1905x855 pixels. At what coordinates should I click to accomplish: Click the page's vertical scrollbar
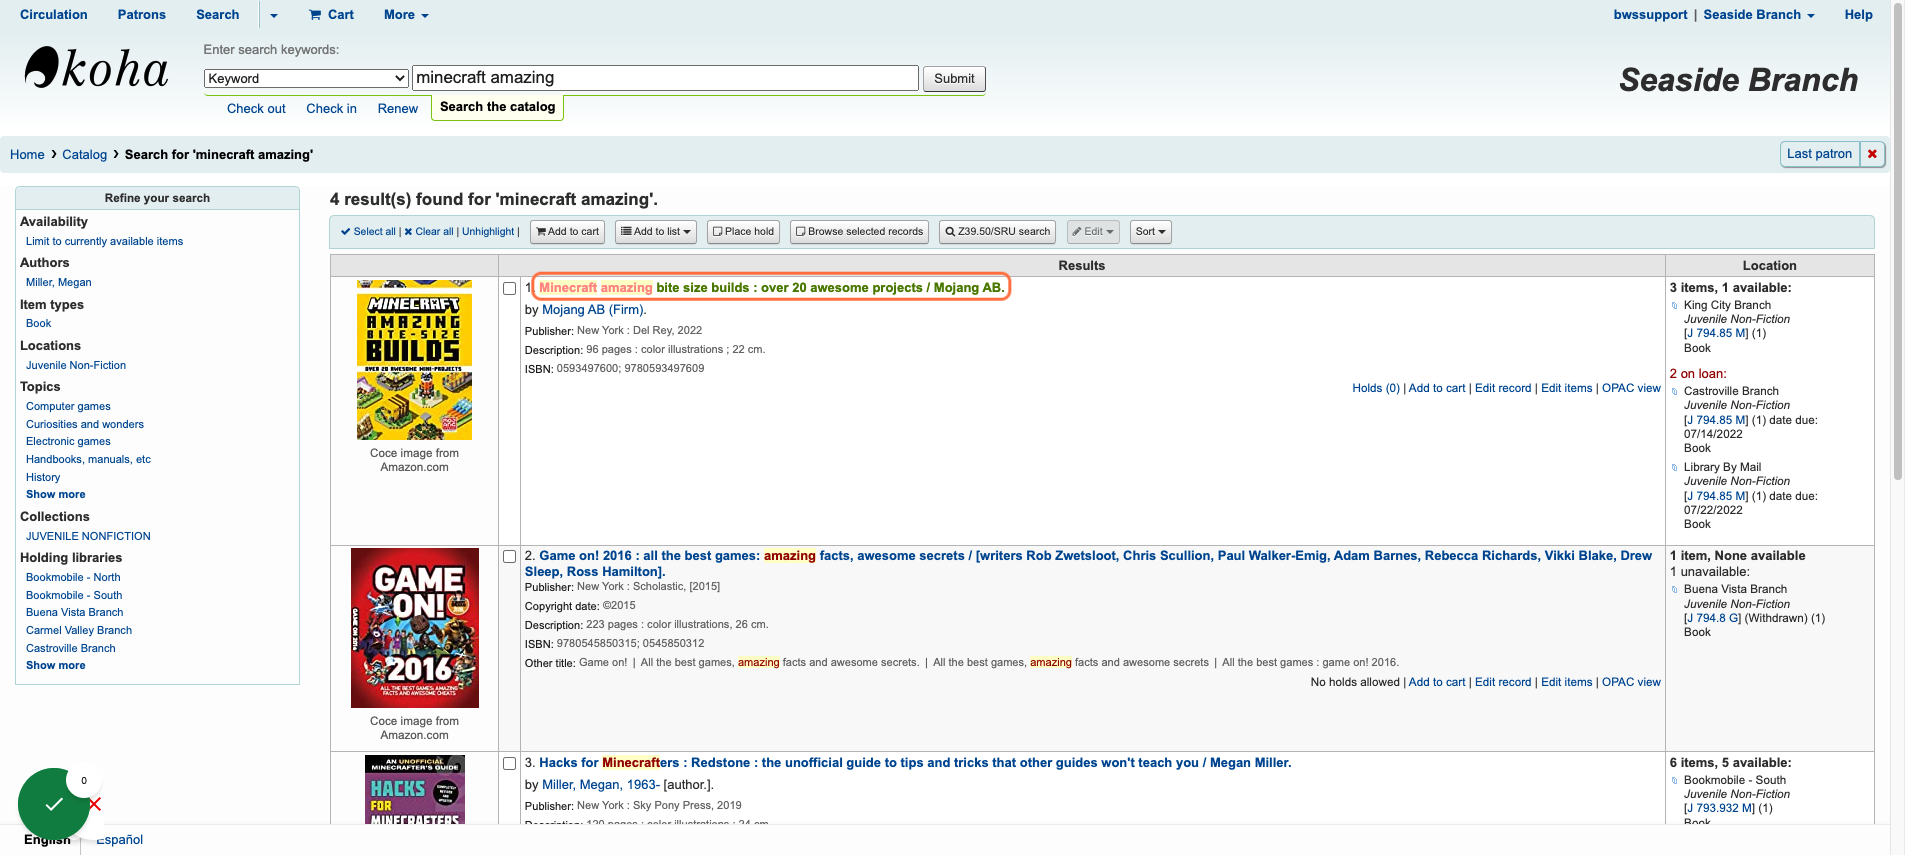point(1897,240)
